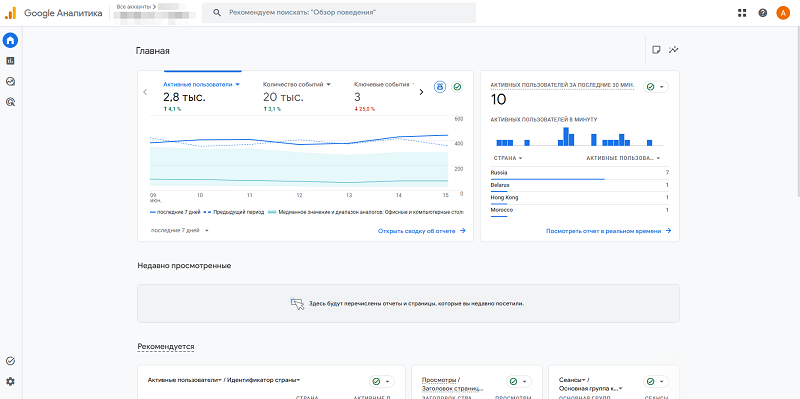The height and width of the screenshot is (399, 800).
Task: Click the realtime active users count 10
Action: (x=498, y=100)
